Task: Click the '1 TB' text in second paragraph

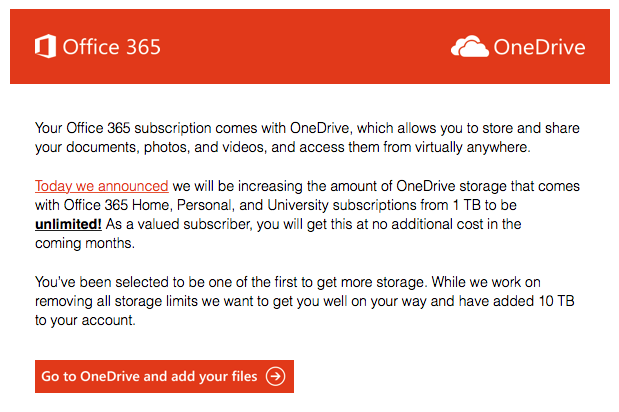Action: tap(467, 205)
